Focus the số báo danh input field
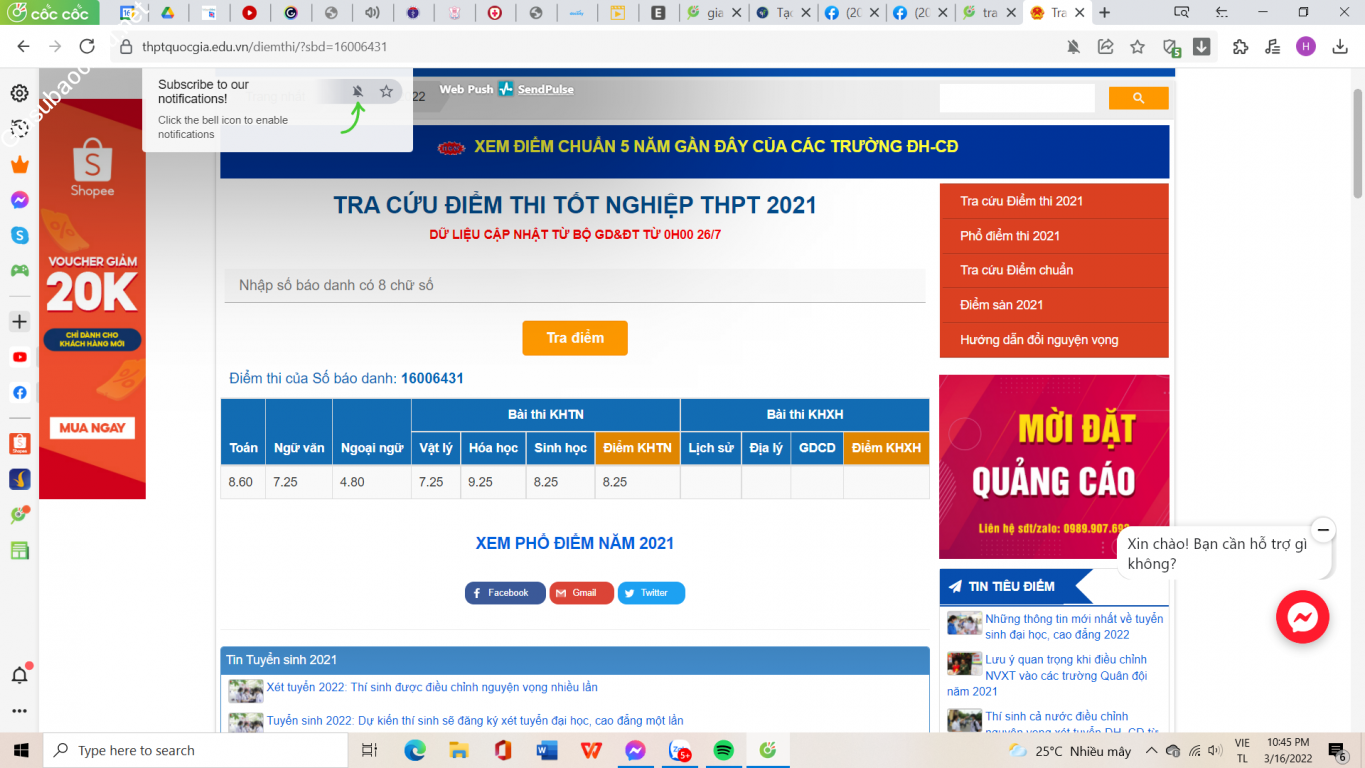1365x768 pixels. click(x=574, y=286)
